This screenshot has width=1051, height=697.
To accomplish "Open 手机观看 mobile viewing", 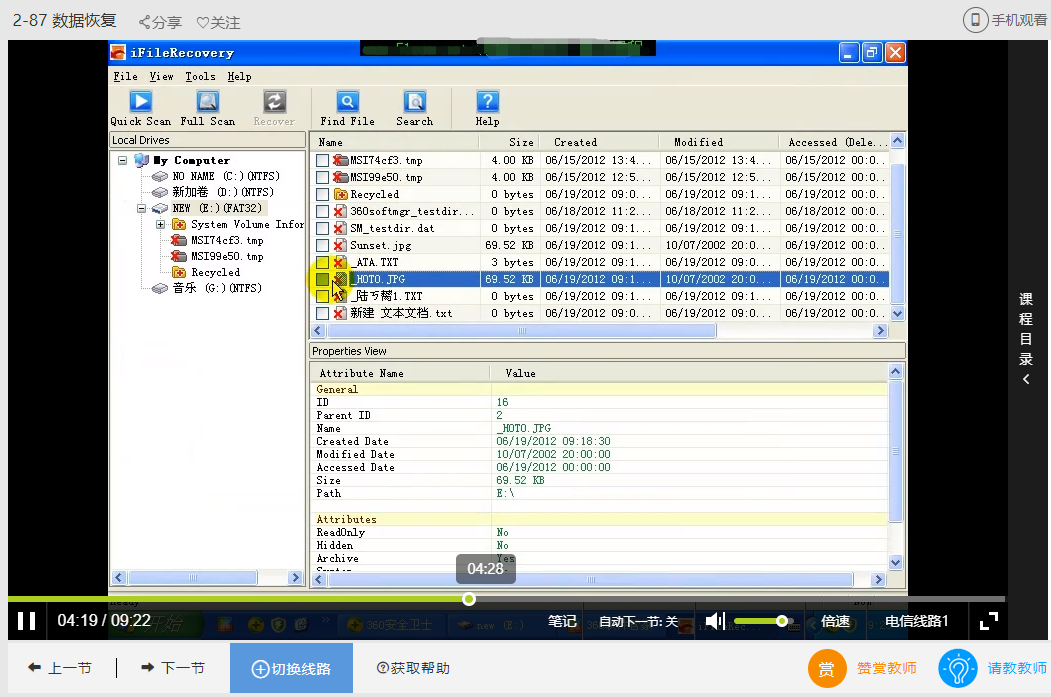I will (1005, 20).
